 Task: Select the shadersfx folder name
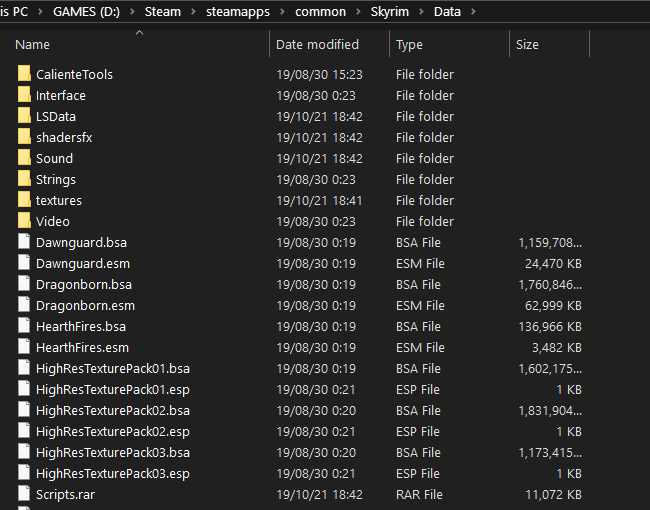(x=64, y=137)
